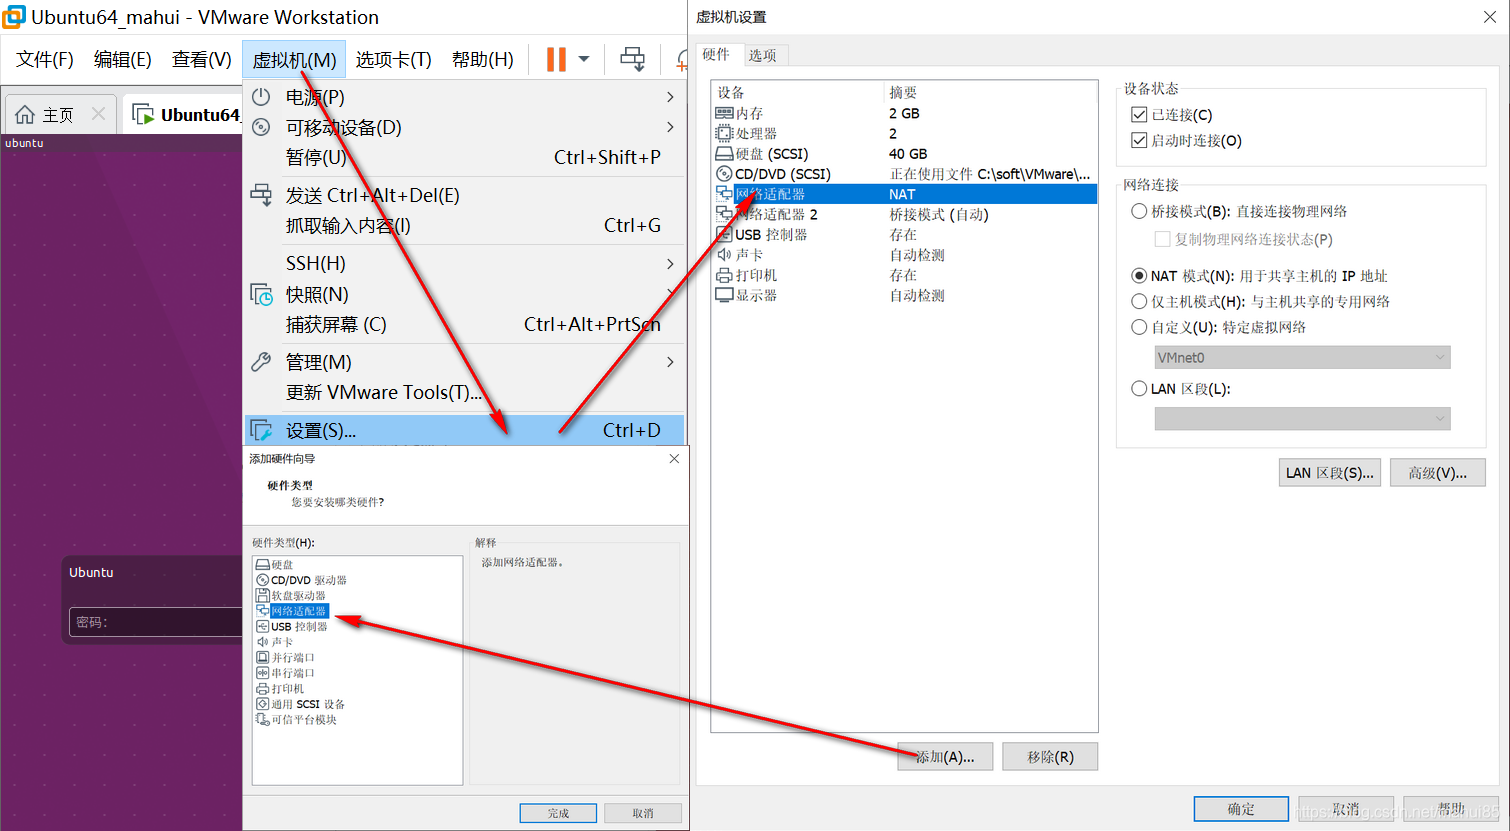Click the settings icon beside 设置(S)
The height and width of the screenshot is (831, 1510).
[x=261, y=430]
